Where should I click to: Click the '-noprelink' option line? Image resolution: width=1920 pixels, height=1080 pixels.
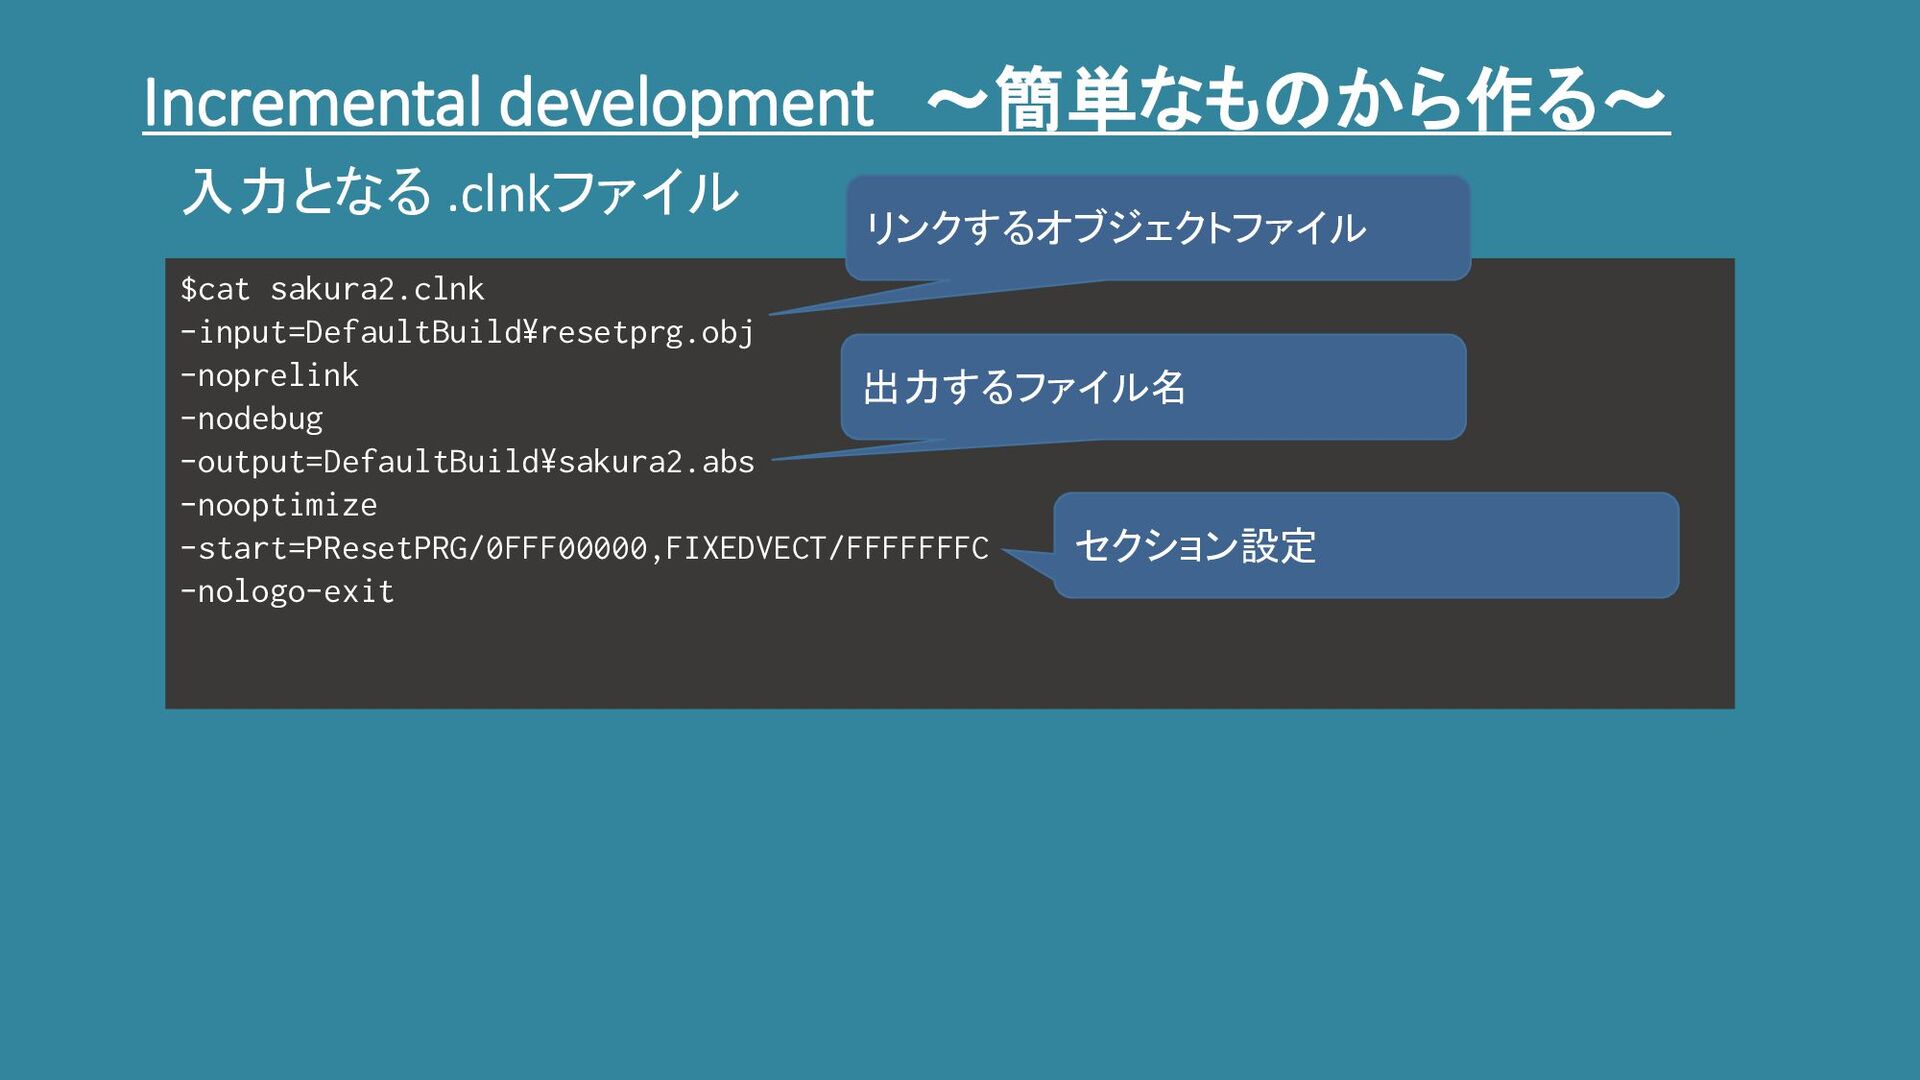point(269,375)
